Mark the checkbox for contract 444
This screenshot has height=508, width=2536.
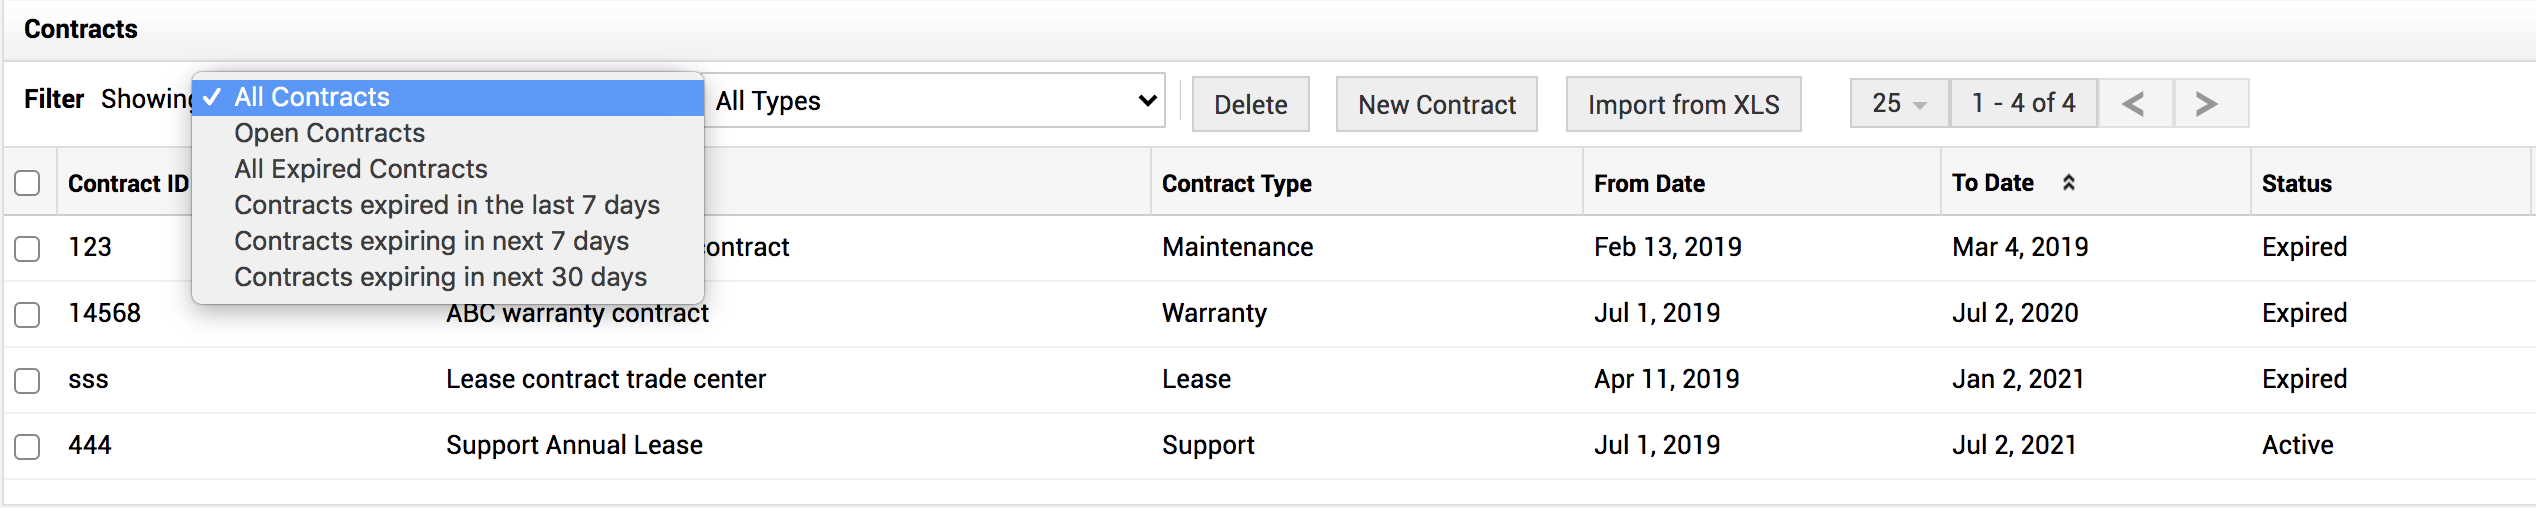tap(28, 446)
